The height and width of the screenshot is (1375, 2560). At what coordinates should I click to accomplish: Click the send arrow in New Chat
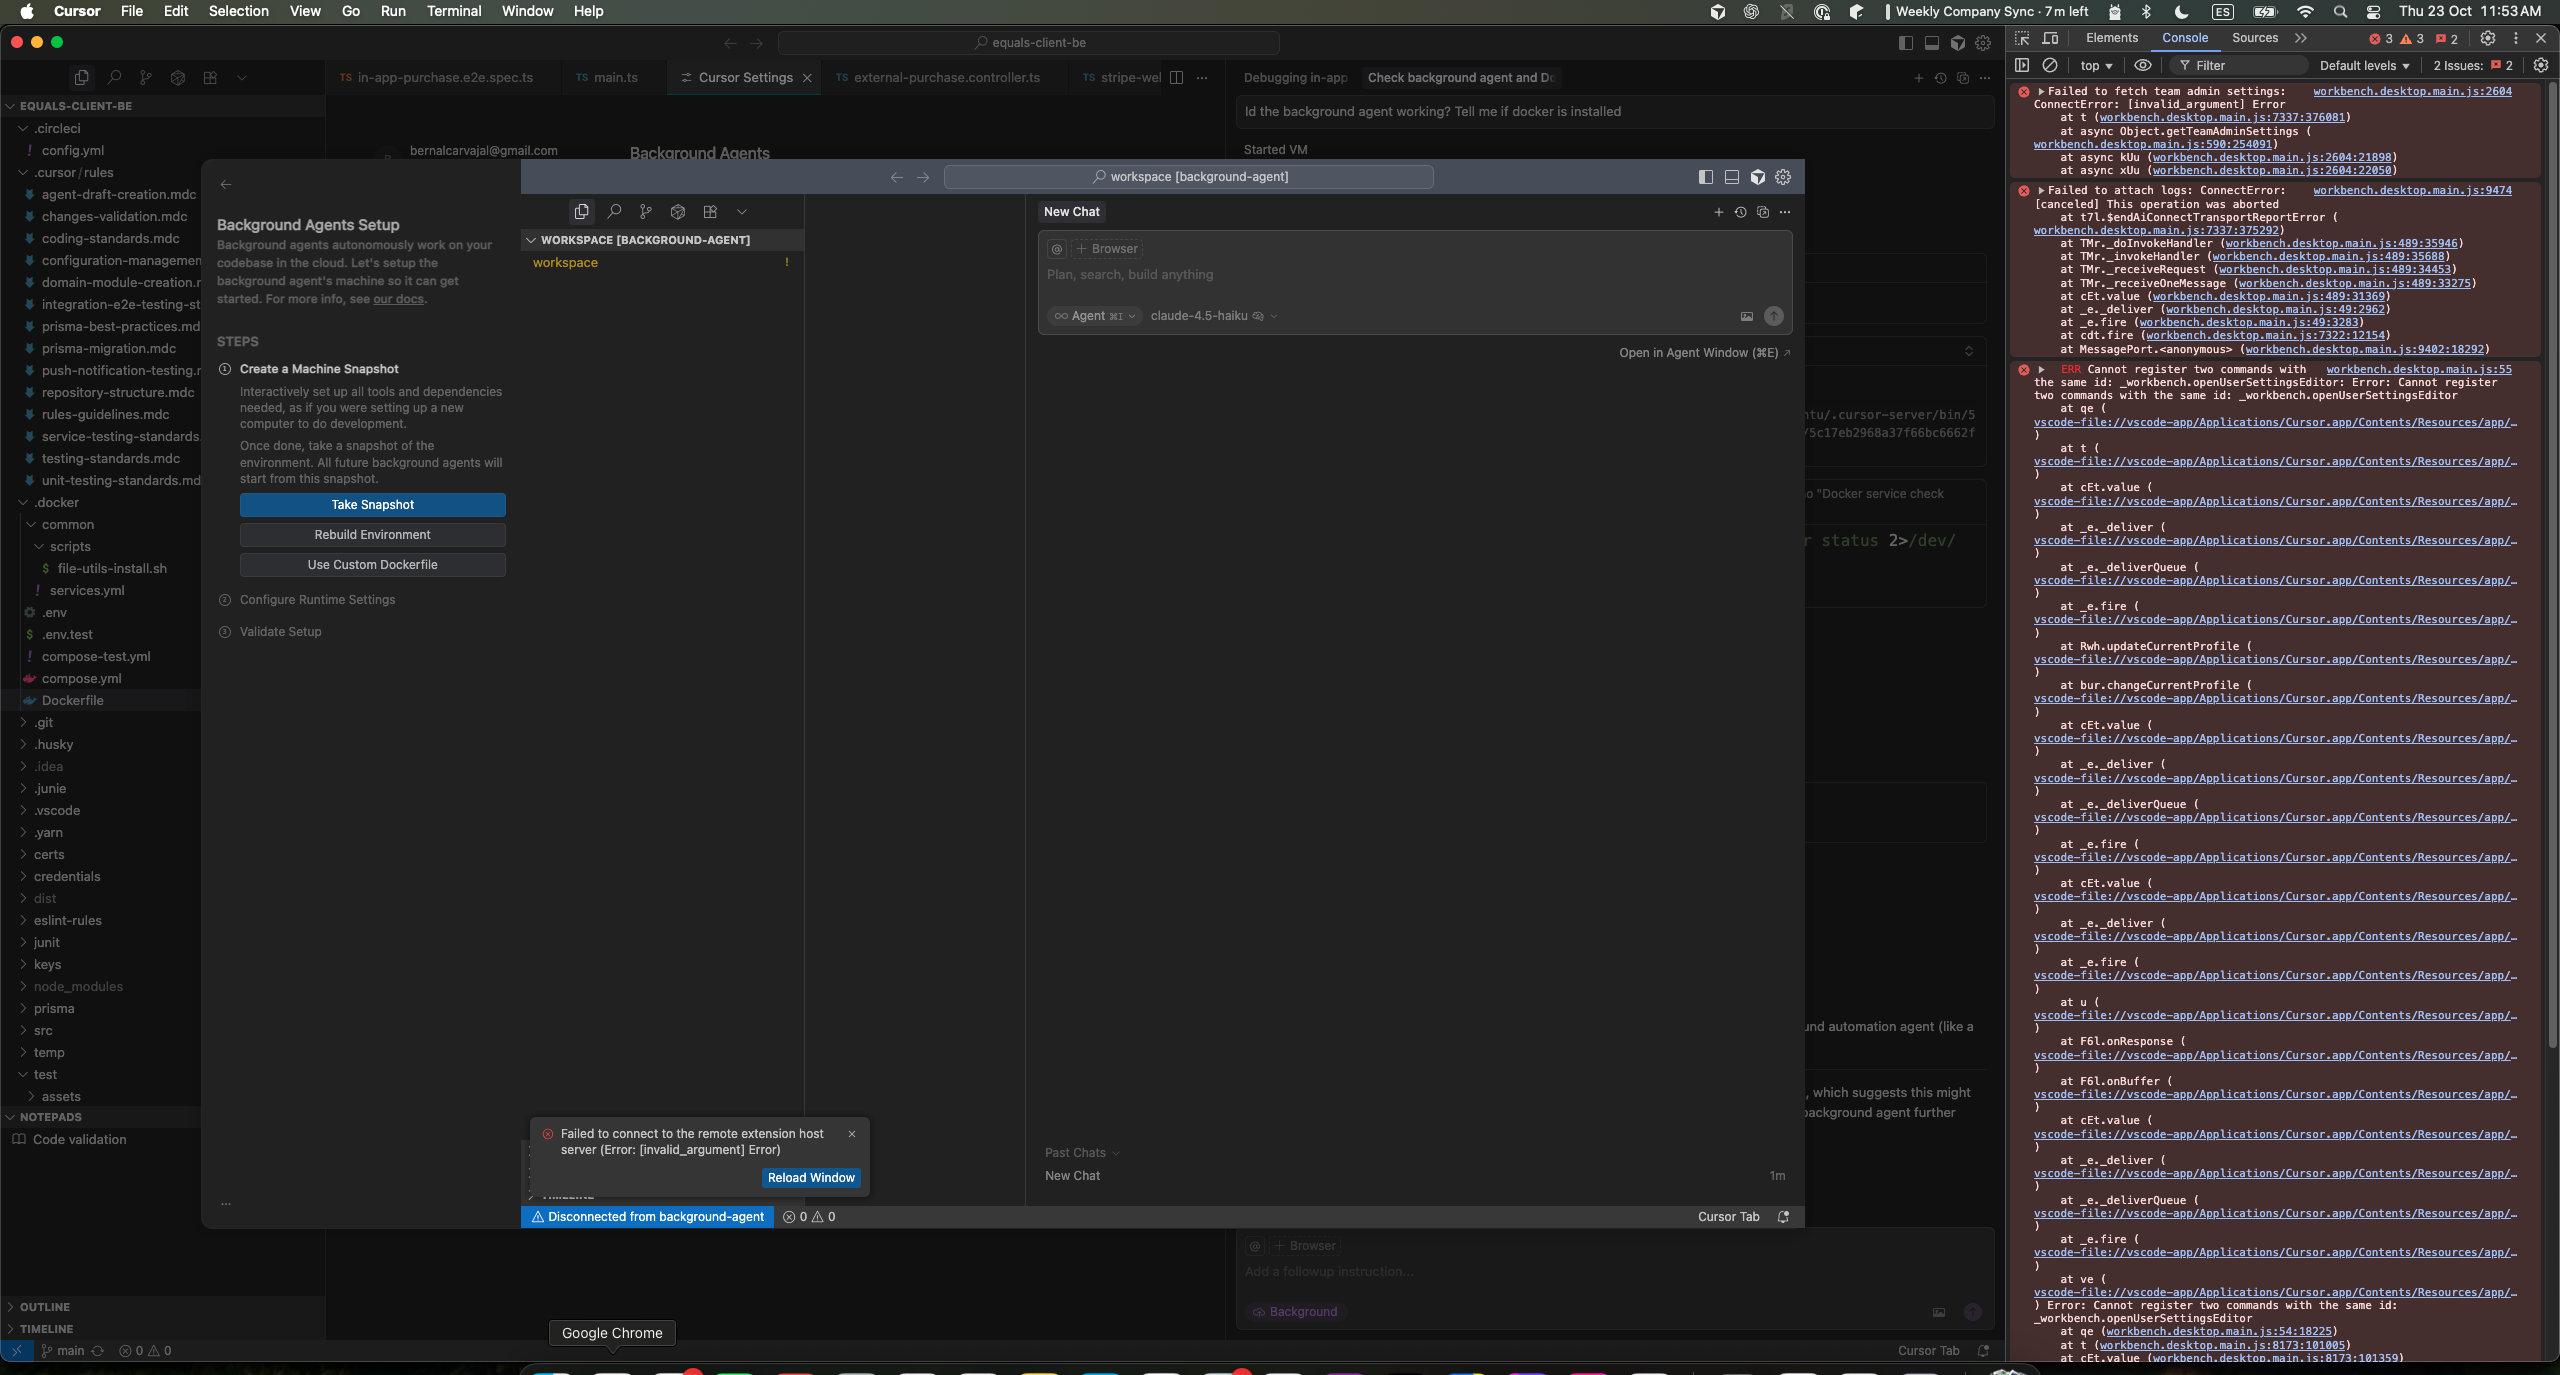click(x=1773, y=316)
